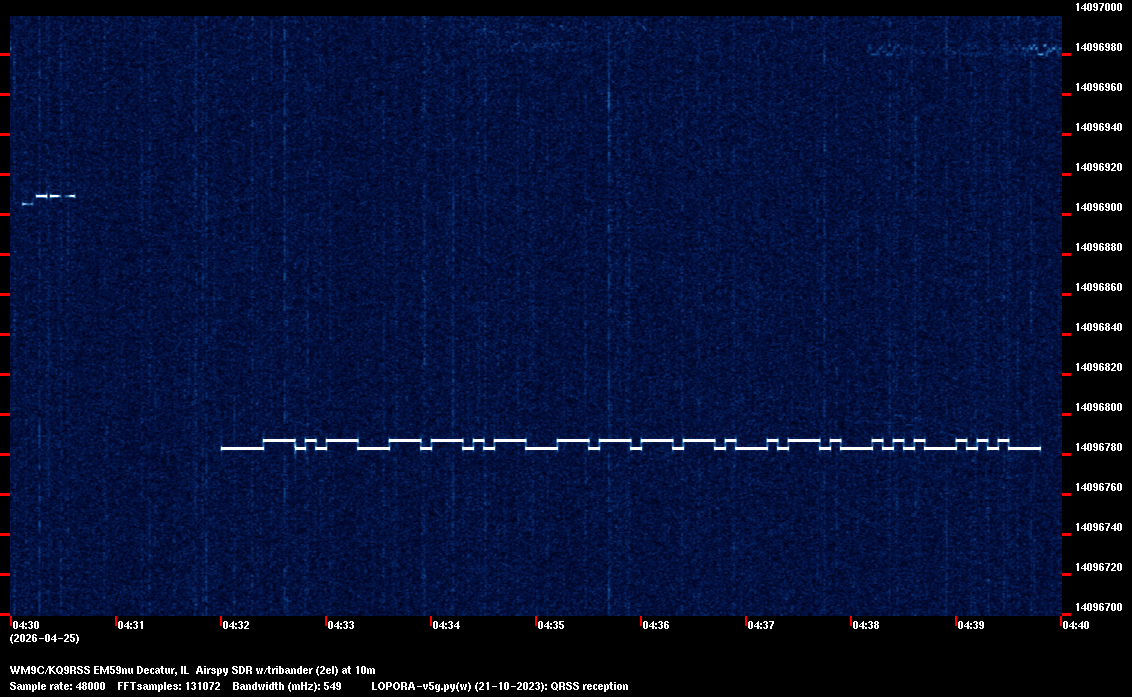Select the 14096700 frequency label
The image size is (1132, 697).
(1098, 607)
